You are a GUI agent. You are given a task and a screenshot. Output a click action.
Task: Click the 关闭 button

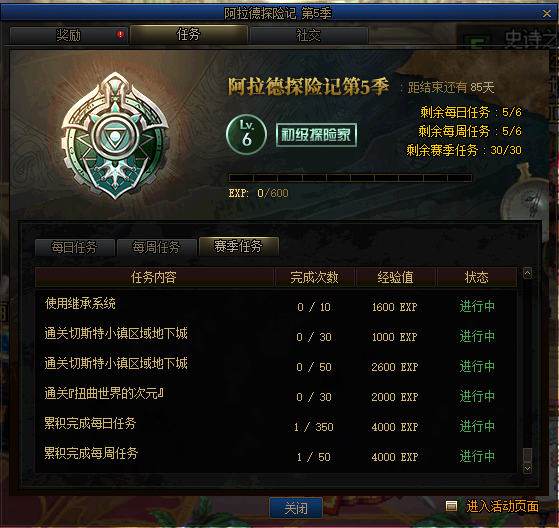pyautogui.click(x=296, y=508)
